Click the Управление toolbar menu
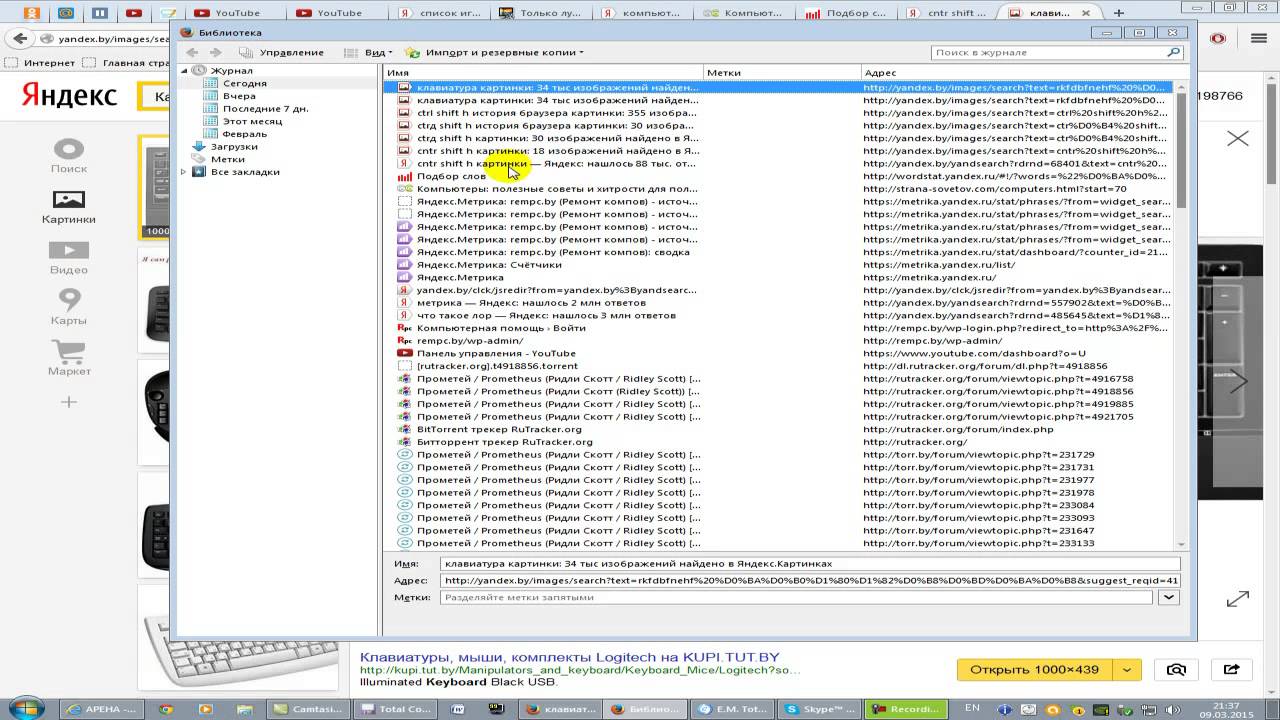 pos(282,52)
